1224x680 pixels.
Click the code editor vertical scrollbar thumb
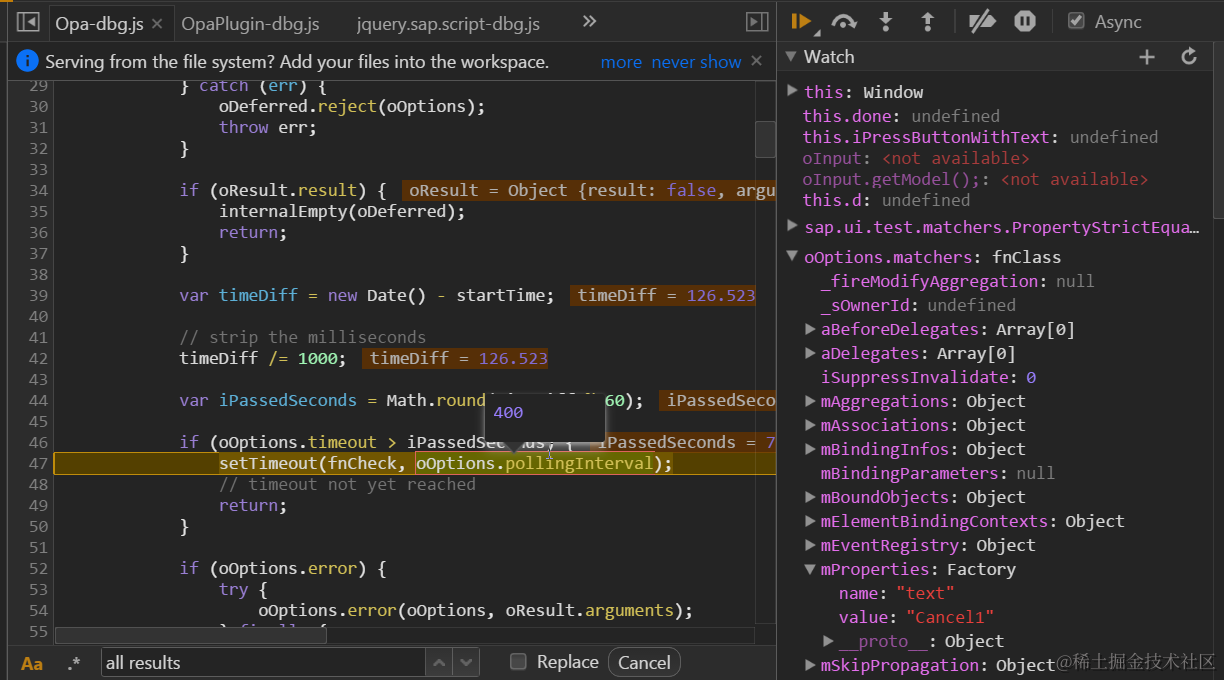[x=765, y=139]
